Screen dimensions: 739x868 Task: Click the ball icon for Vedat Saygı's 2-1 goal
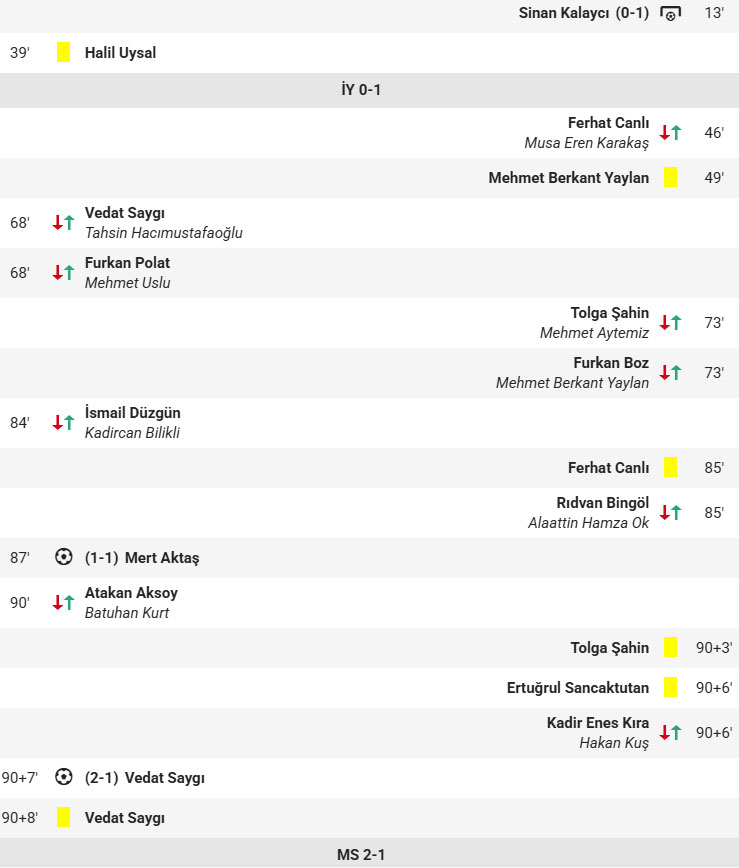[64, 777]
